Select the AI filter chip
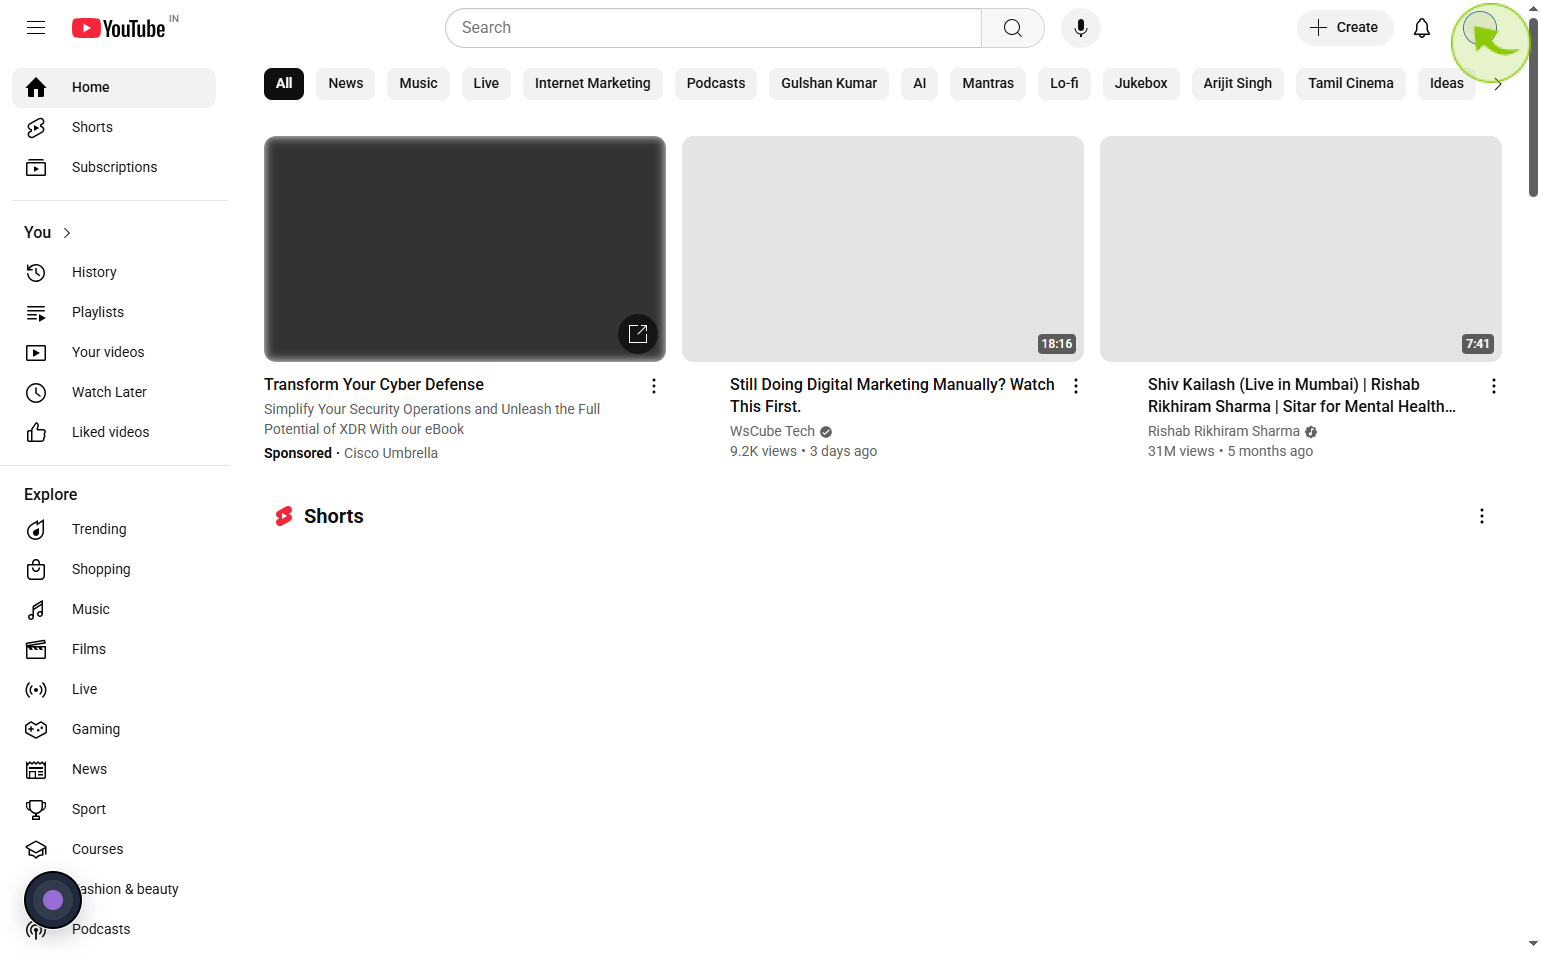The height and width of the screenshot is (953, 1541). click(920, 84)
